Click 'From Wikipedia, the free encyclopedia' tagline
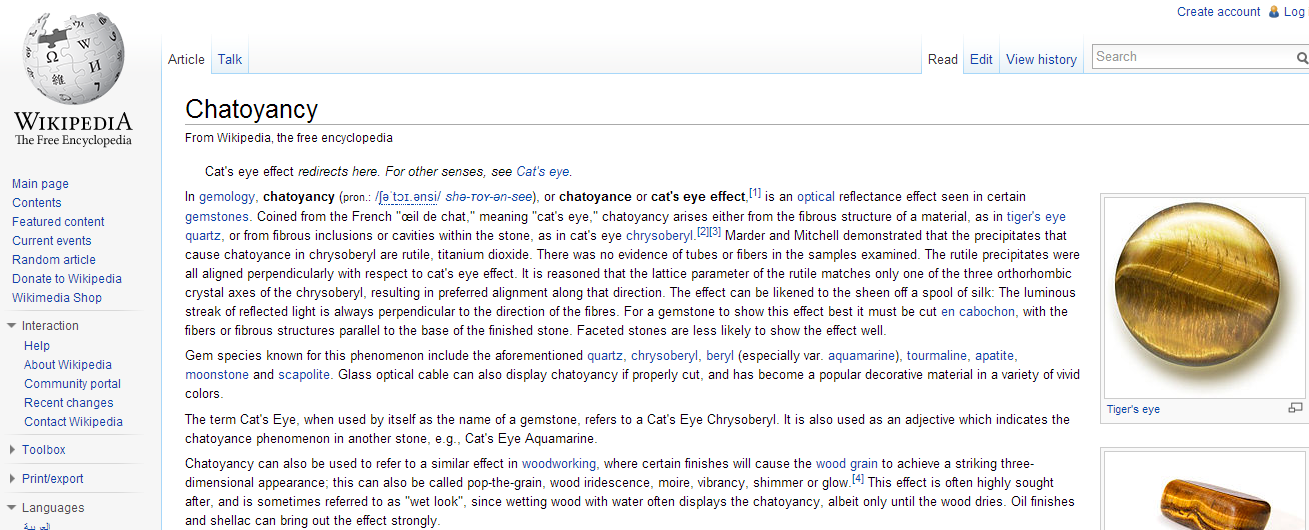This screenshot has width=1309, height=530. (x=289, y=138)
